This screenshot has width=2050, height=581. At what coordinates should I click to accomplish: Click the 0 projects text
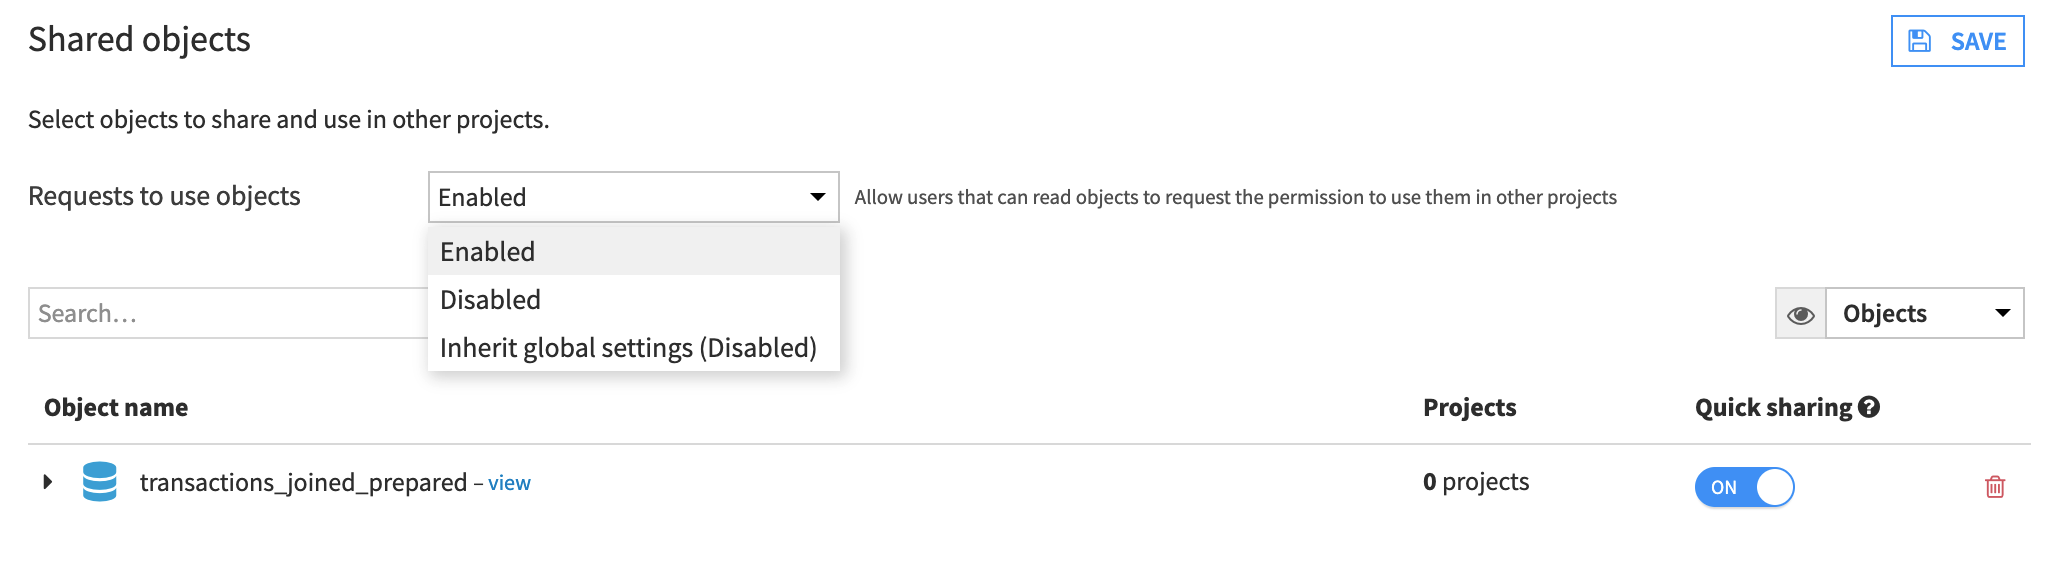click(x=1476, y=482)
